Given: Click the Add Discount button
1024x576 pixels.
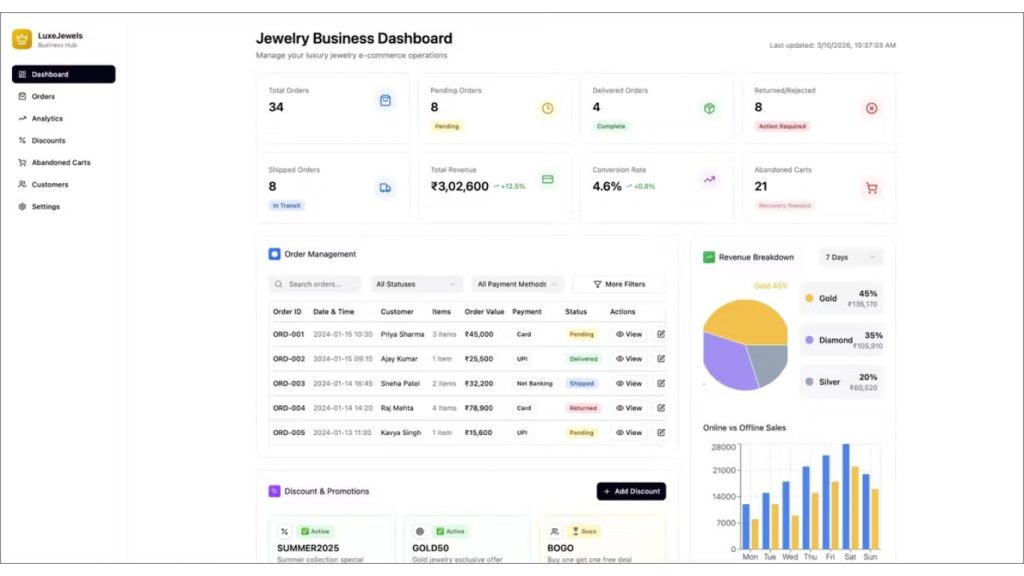Looking at the screenshot, I should [631, 491].
